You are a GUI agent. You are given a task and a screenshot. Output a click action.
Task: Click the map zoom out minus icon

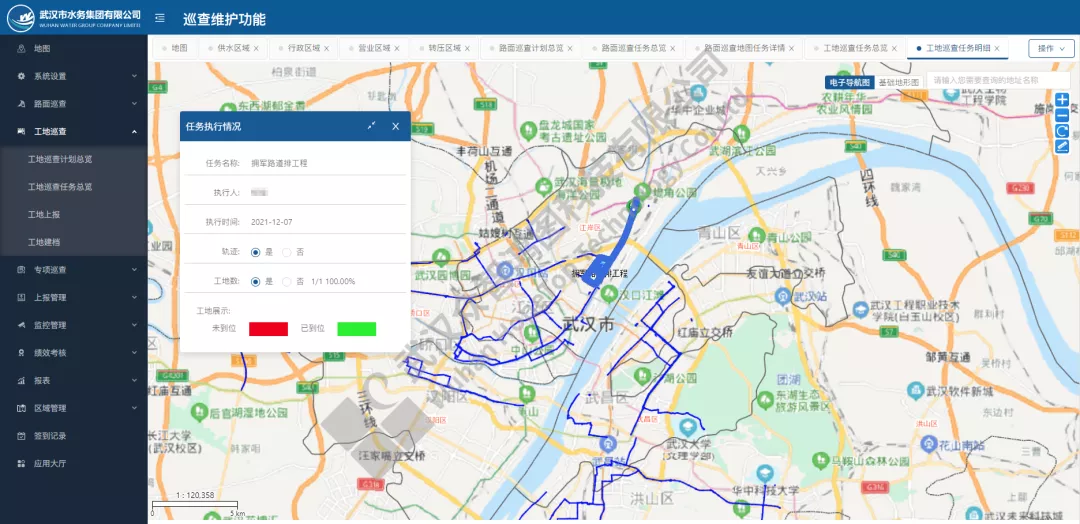coord(1062,115)
